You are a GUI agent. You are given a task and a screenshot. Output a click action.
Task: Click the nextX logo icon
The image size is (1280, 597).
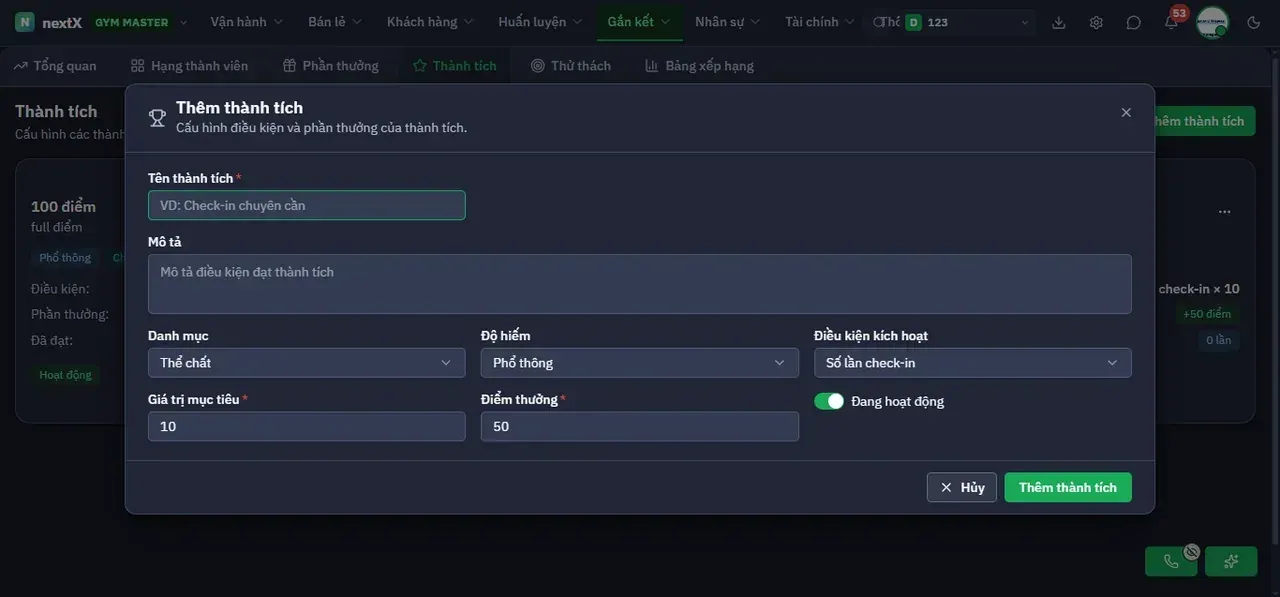point(25,22)
